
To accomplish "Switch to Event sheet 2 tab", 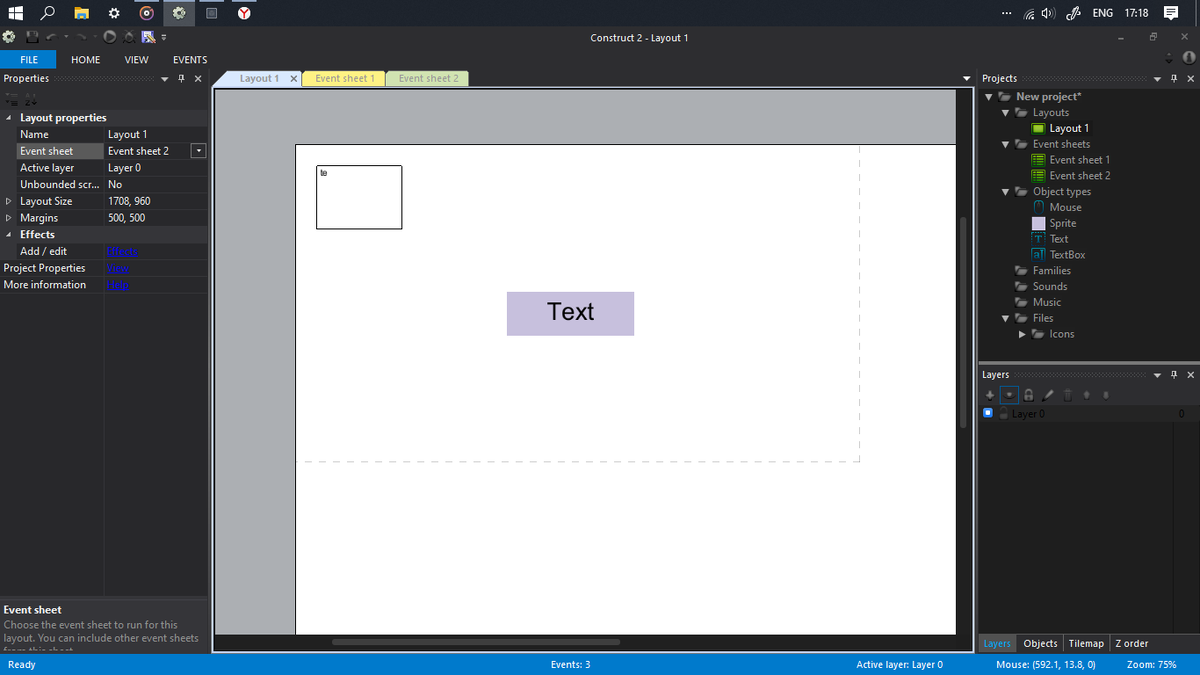I will coord(428,78).
